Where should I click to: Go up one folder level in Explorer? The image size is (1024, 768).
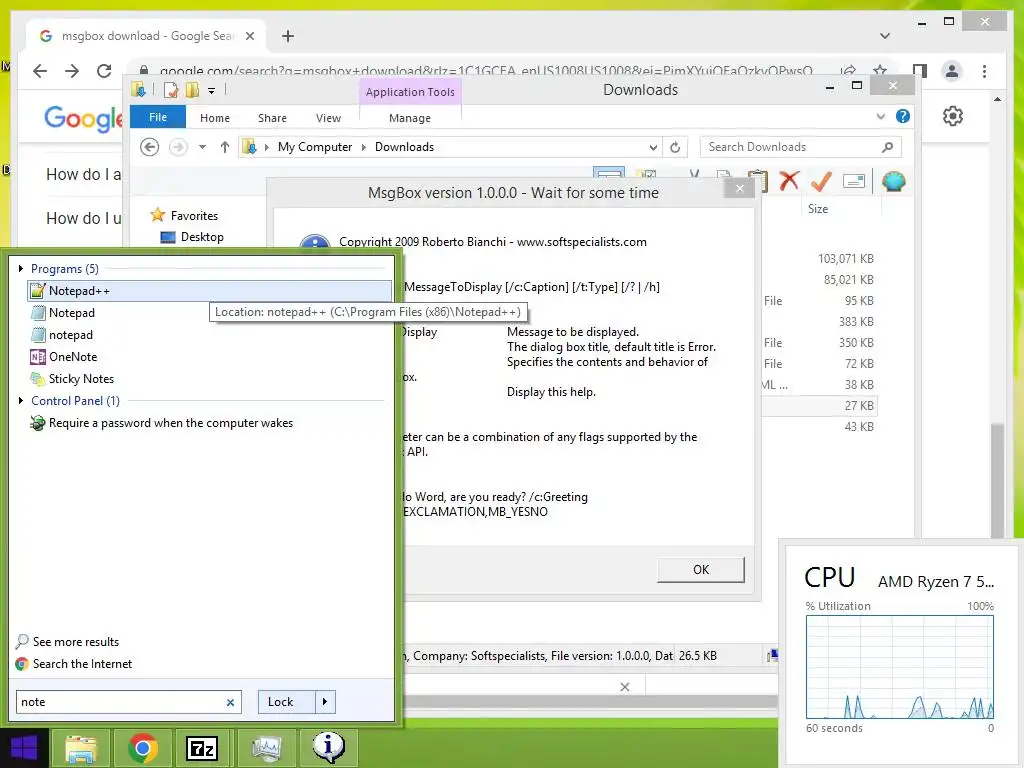[225, 147]
